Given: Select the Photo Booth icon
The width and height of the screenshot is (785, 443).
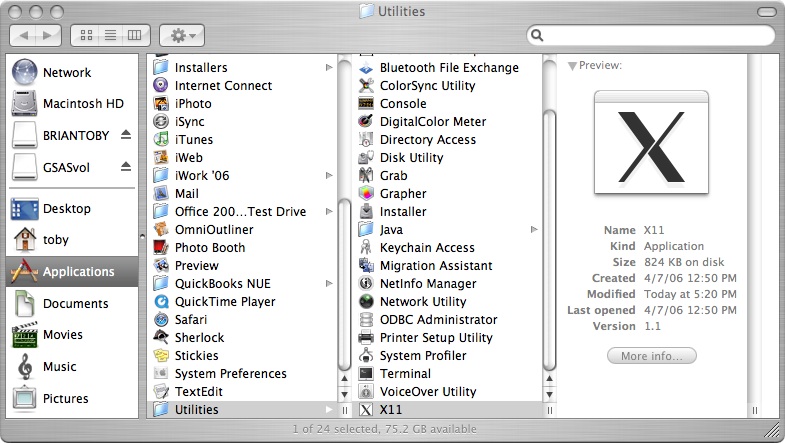Looking at the screenshot, I should pyautogui.click(x=161, y=247).
